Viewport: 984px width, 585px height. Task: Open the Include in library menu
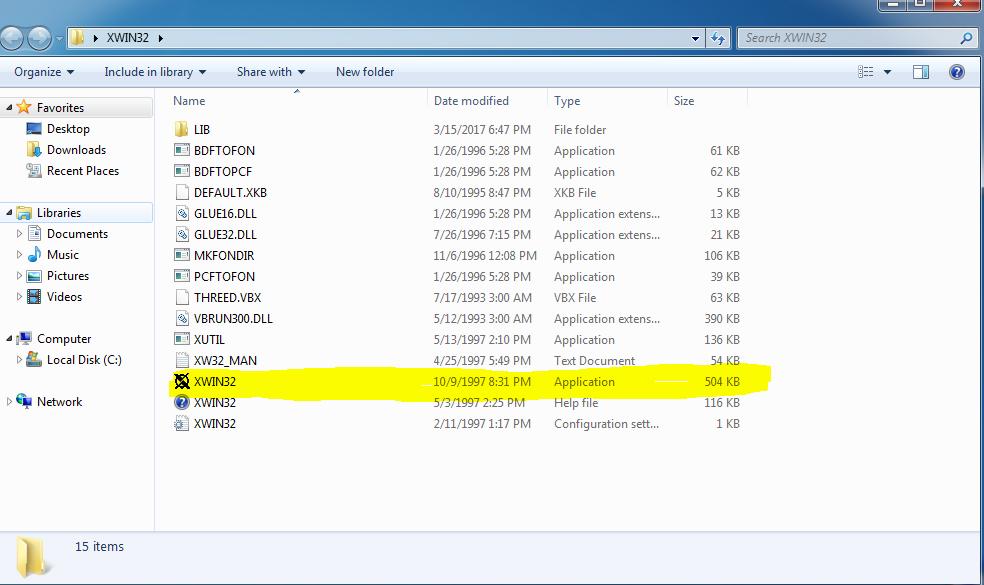point(155,72)
